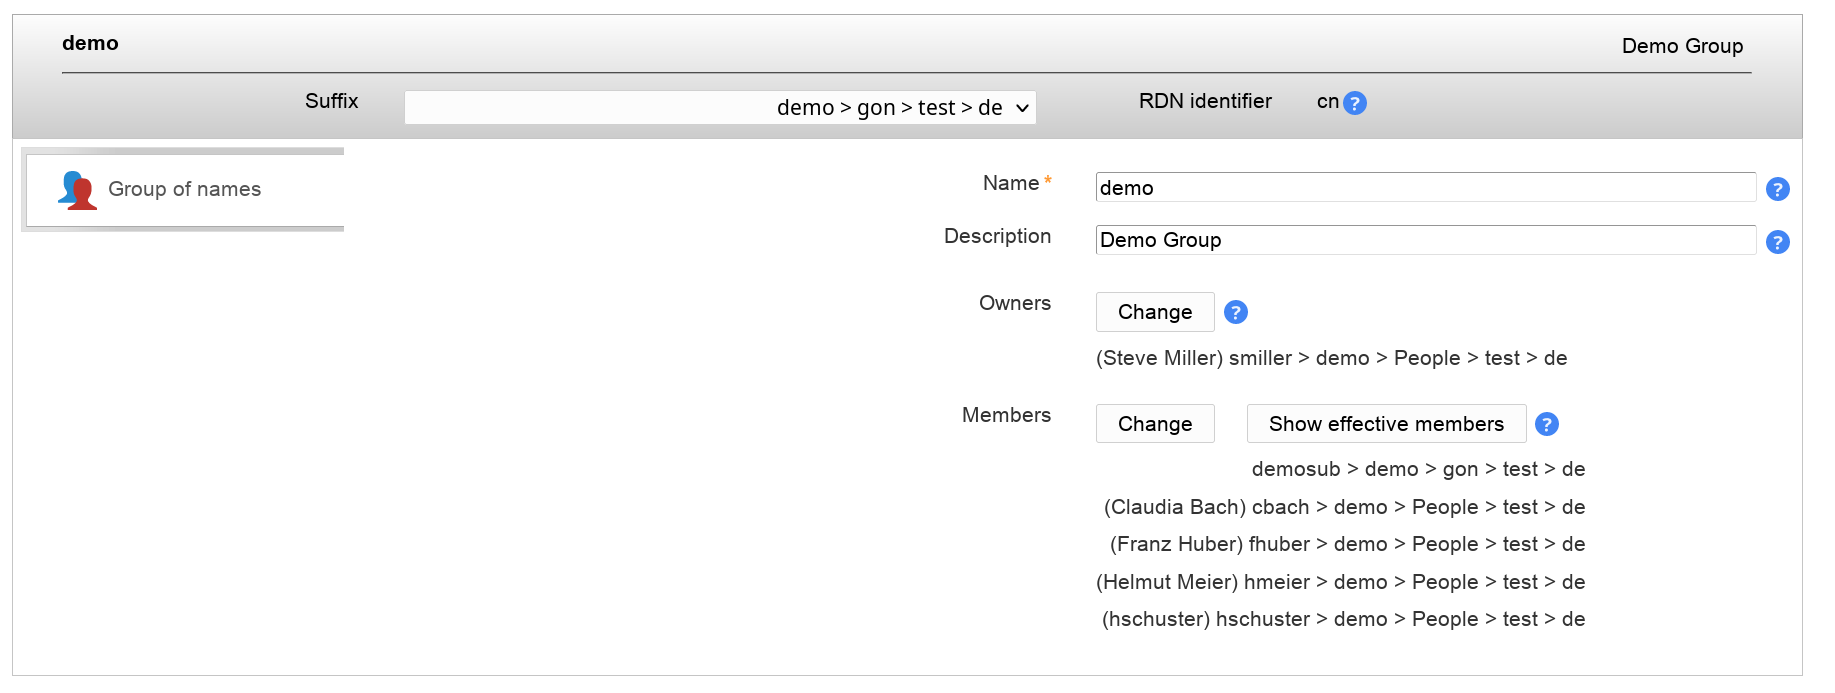Image resolution: width=1835 pixels, height=693 pixels.
Task: Click the Franz Huber member entry
Action: (x=1346, y=544)
